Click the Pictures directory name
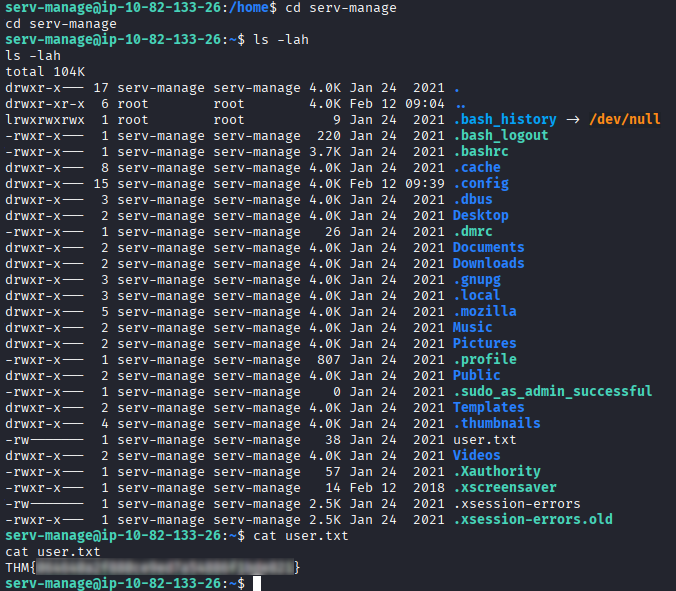The height and width of the screenshot is (591, 676). [484, 343]
